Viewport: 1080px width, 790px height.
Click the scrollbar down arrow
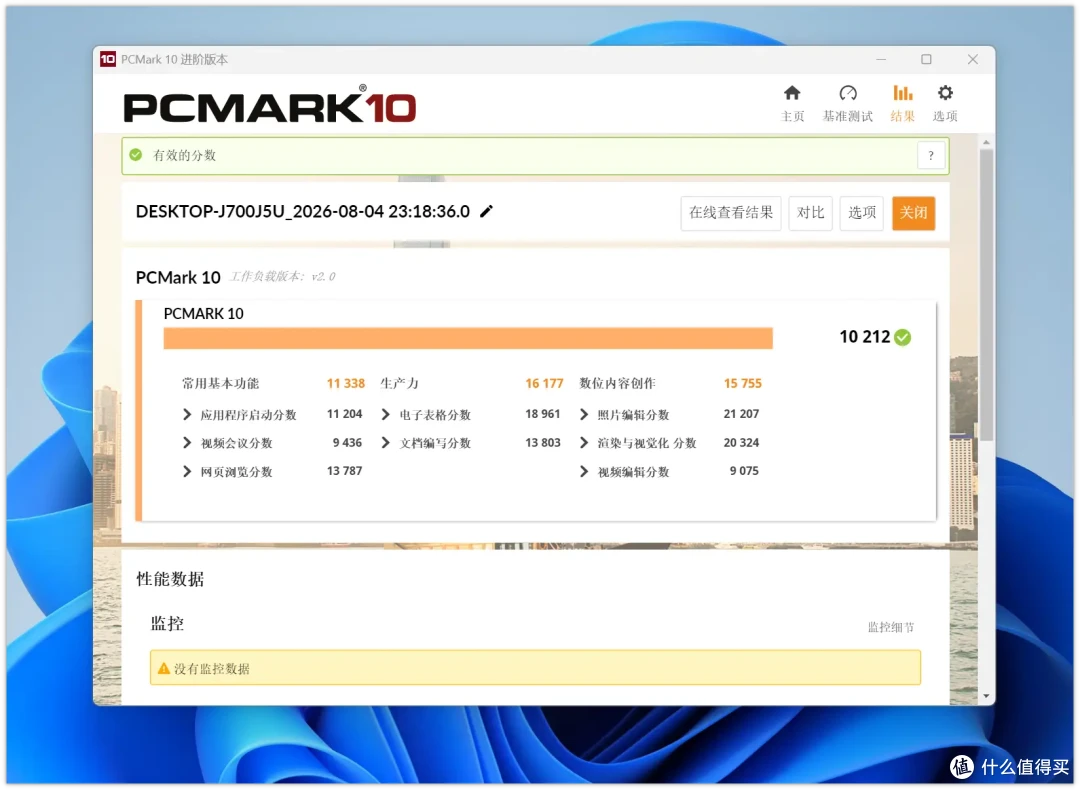986,696
